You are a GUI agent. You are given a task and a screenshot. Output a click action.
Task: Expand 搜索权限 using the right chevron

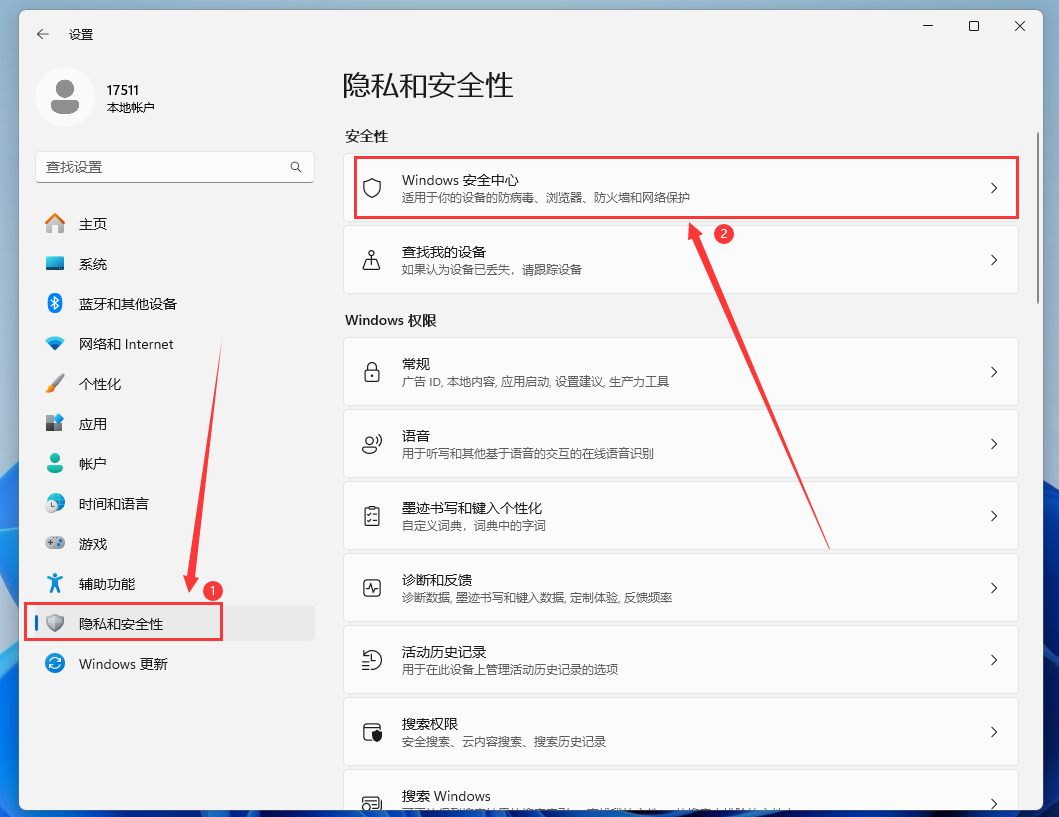(x=993, y=732)
